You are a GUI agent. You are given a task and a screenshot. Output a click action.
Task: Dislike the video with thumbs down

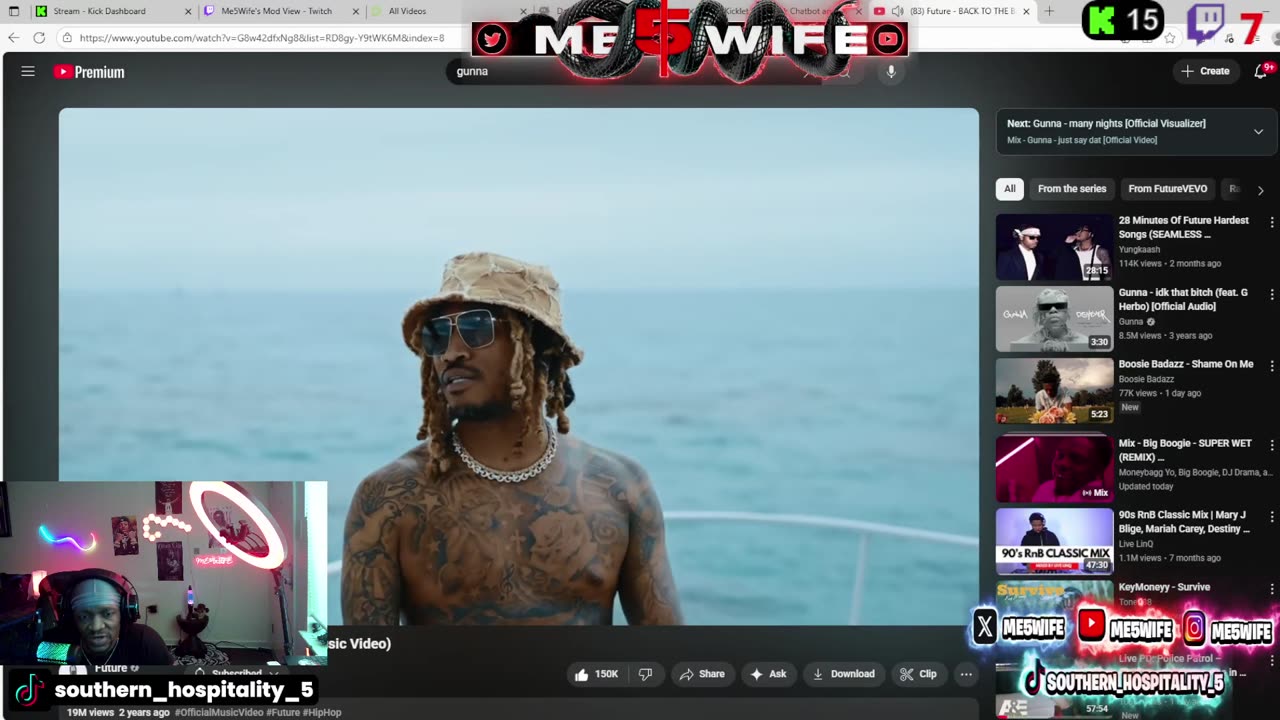point(645,674)
